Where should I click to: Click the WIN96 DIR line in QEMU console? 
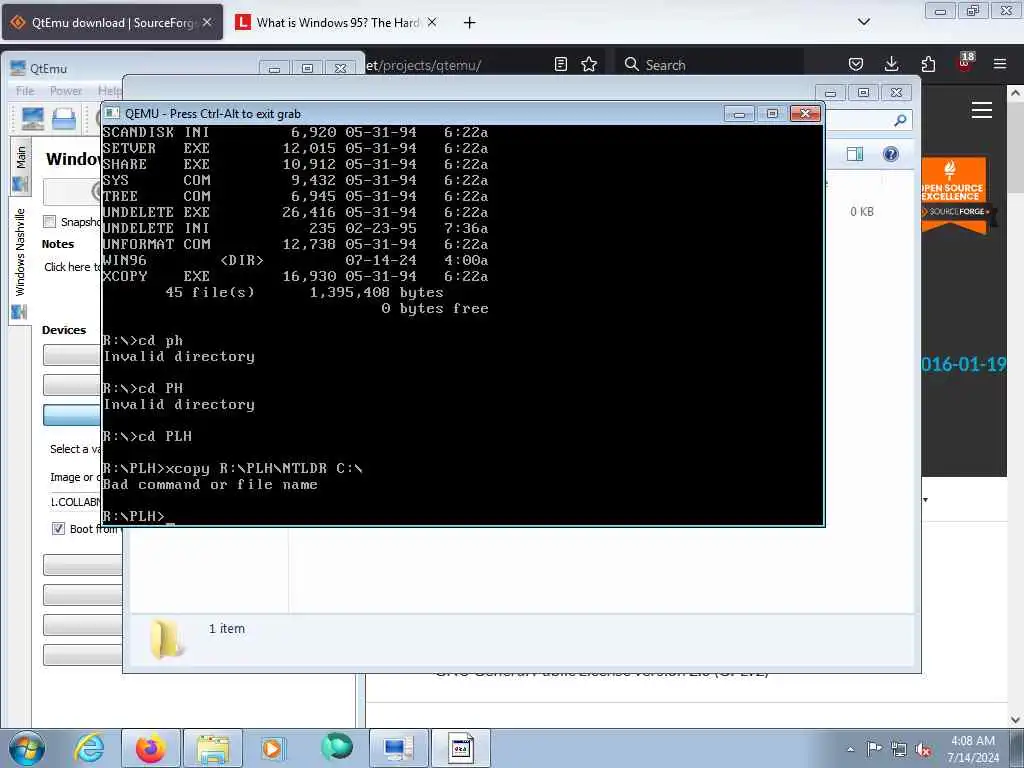pyautogui.click(x=295, y=260)
